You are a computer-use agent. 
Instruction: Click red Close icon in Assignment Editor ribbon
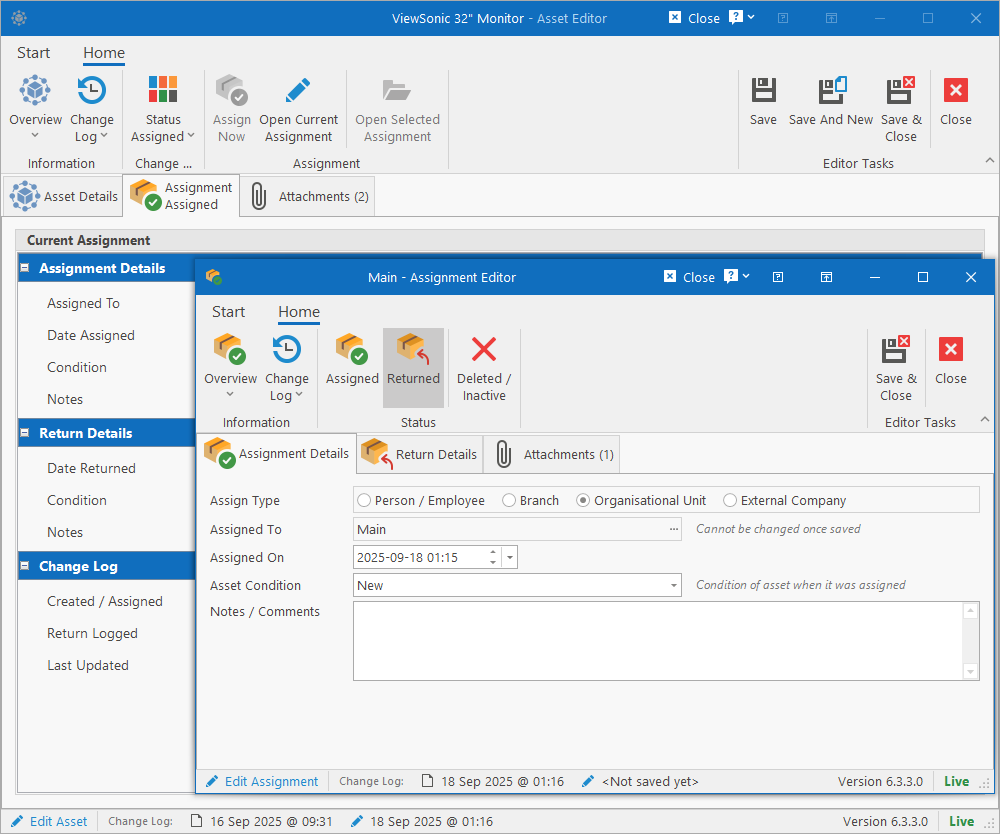pyautogui.click(x=950, y=349)
